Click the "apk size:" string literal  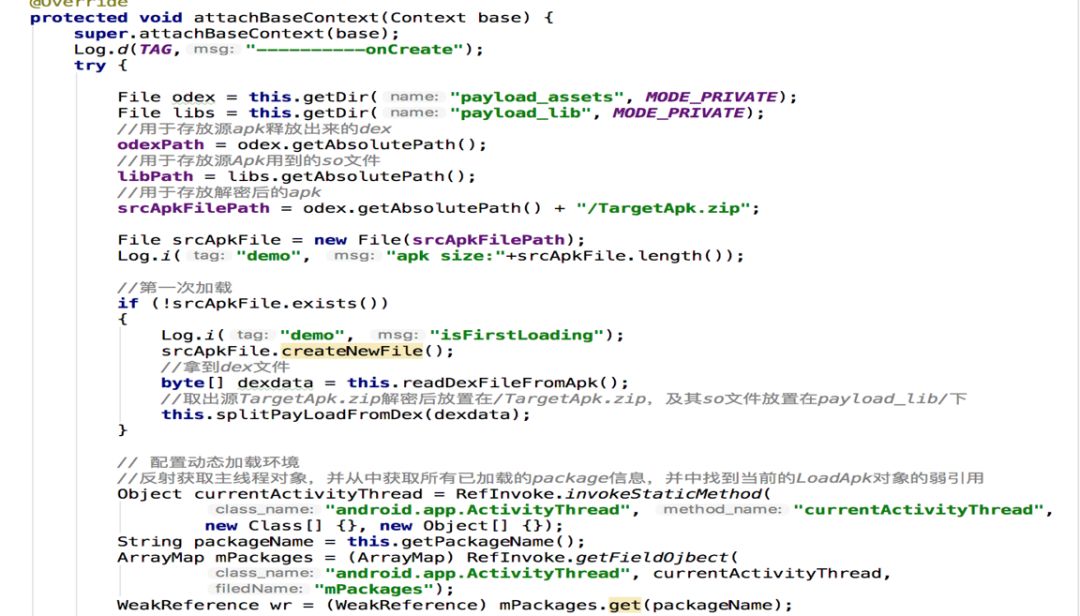pos(446,256)
